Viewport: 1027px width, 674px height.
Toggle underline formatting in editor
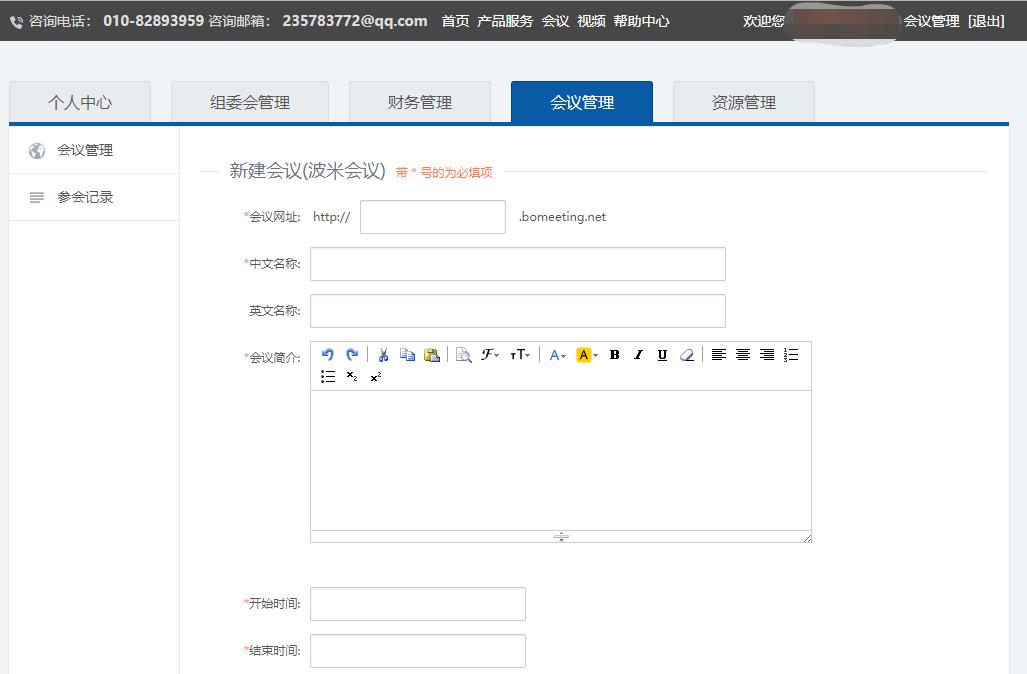662,355
